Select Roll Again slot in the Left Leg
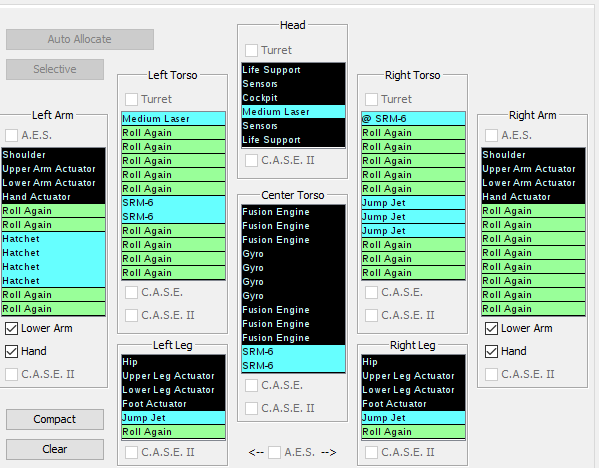The width and height of the screenshot is (599, 468). click(x=173, y=432)
